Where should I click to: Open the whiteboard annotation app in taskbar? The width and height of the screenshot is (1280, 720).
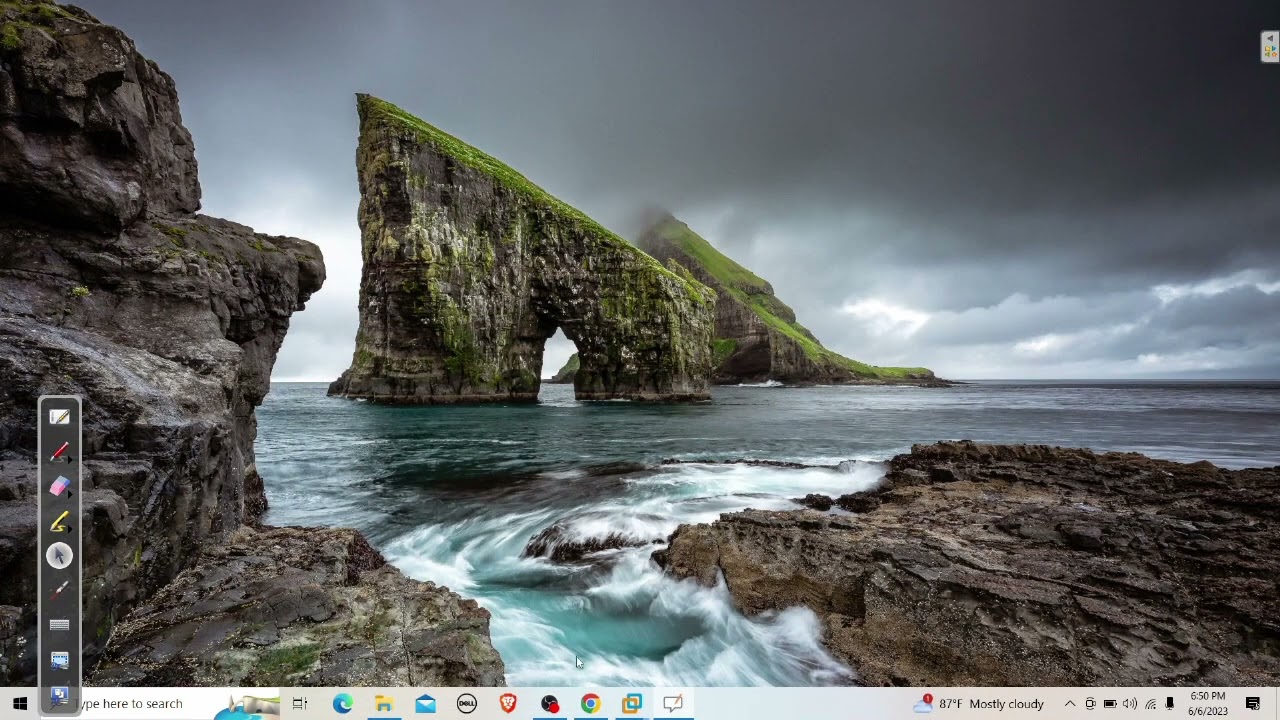coord(673,704)
